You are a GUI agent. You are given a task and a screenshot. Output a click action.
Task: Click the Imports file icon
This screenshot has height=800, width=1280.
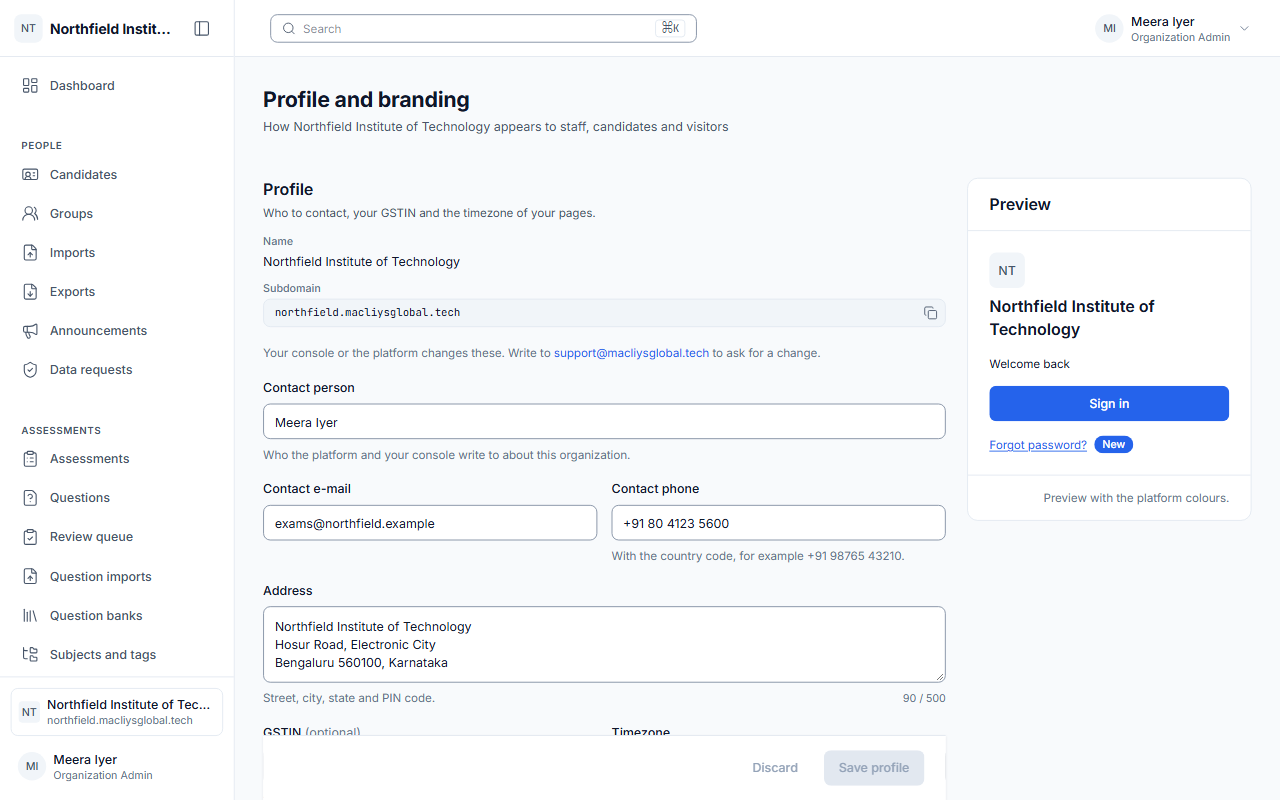30,253
